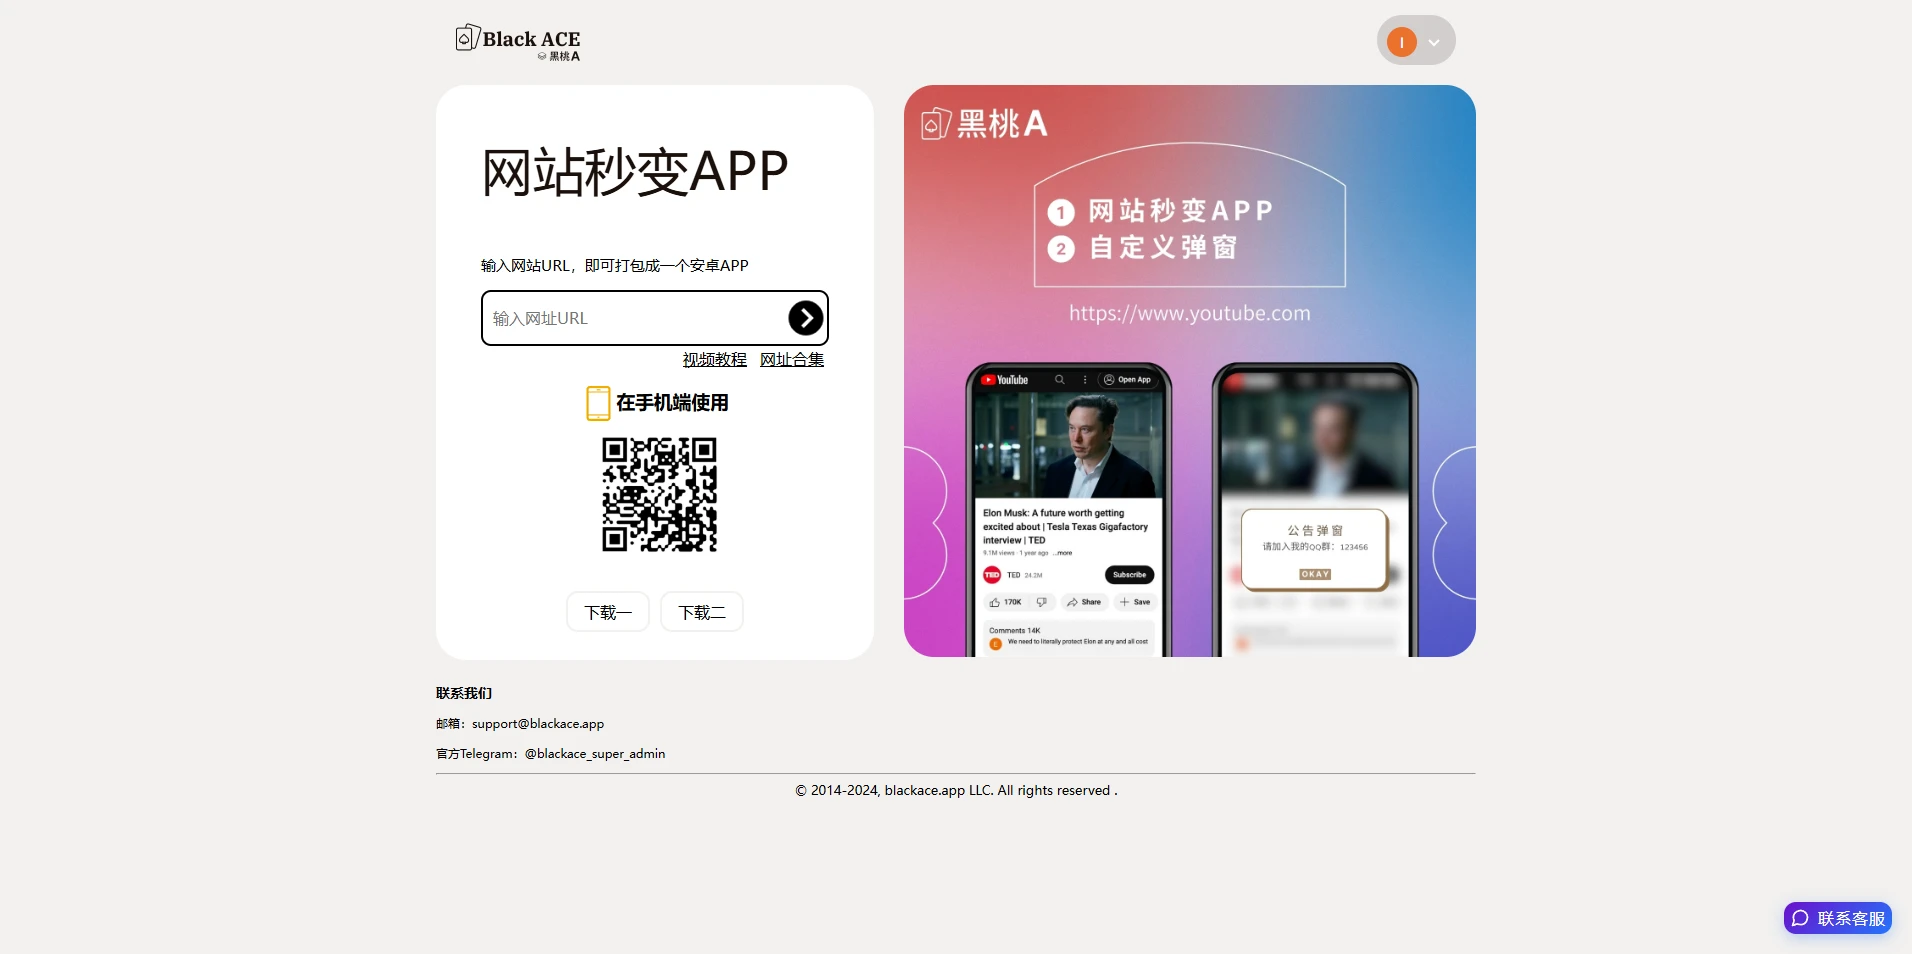
Task: Click the 联系客服 support button
Action: [x=1837, y=918]
